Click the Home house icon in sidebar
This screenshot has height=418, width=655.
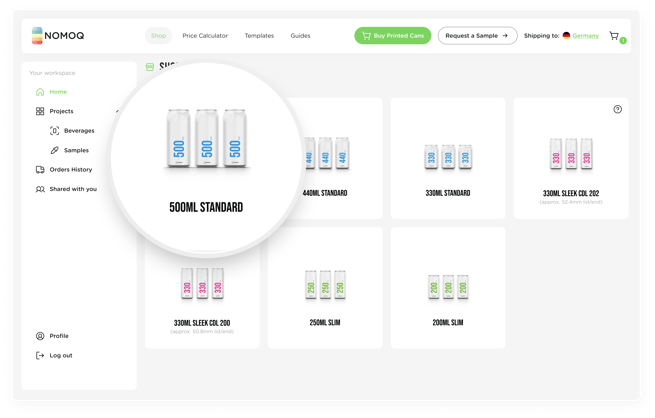(40, 92)
